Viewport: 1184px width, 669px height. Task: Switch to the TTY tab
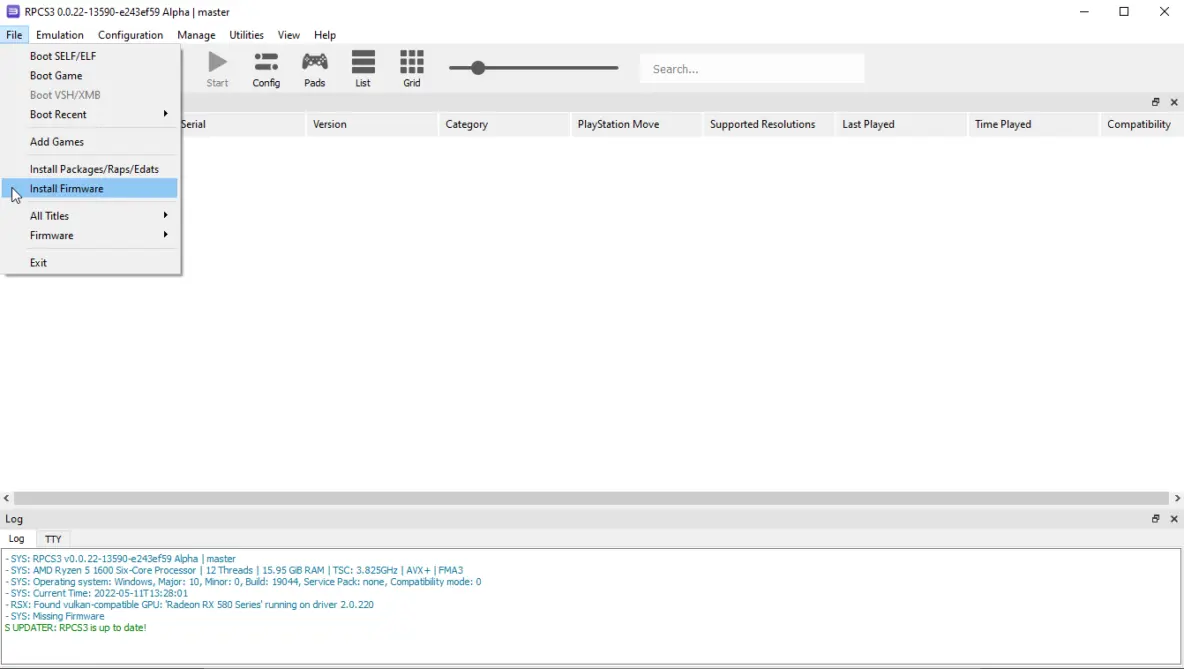click(53, 539)
